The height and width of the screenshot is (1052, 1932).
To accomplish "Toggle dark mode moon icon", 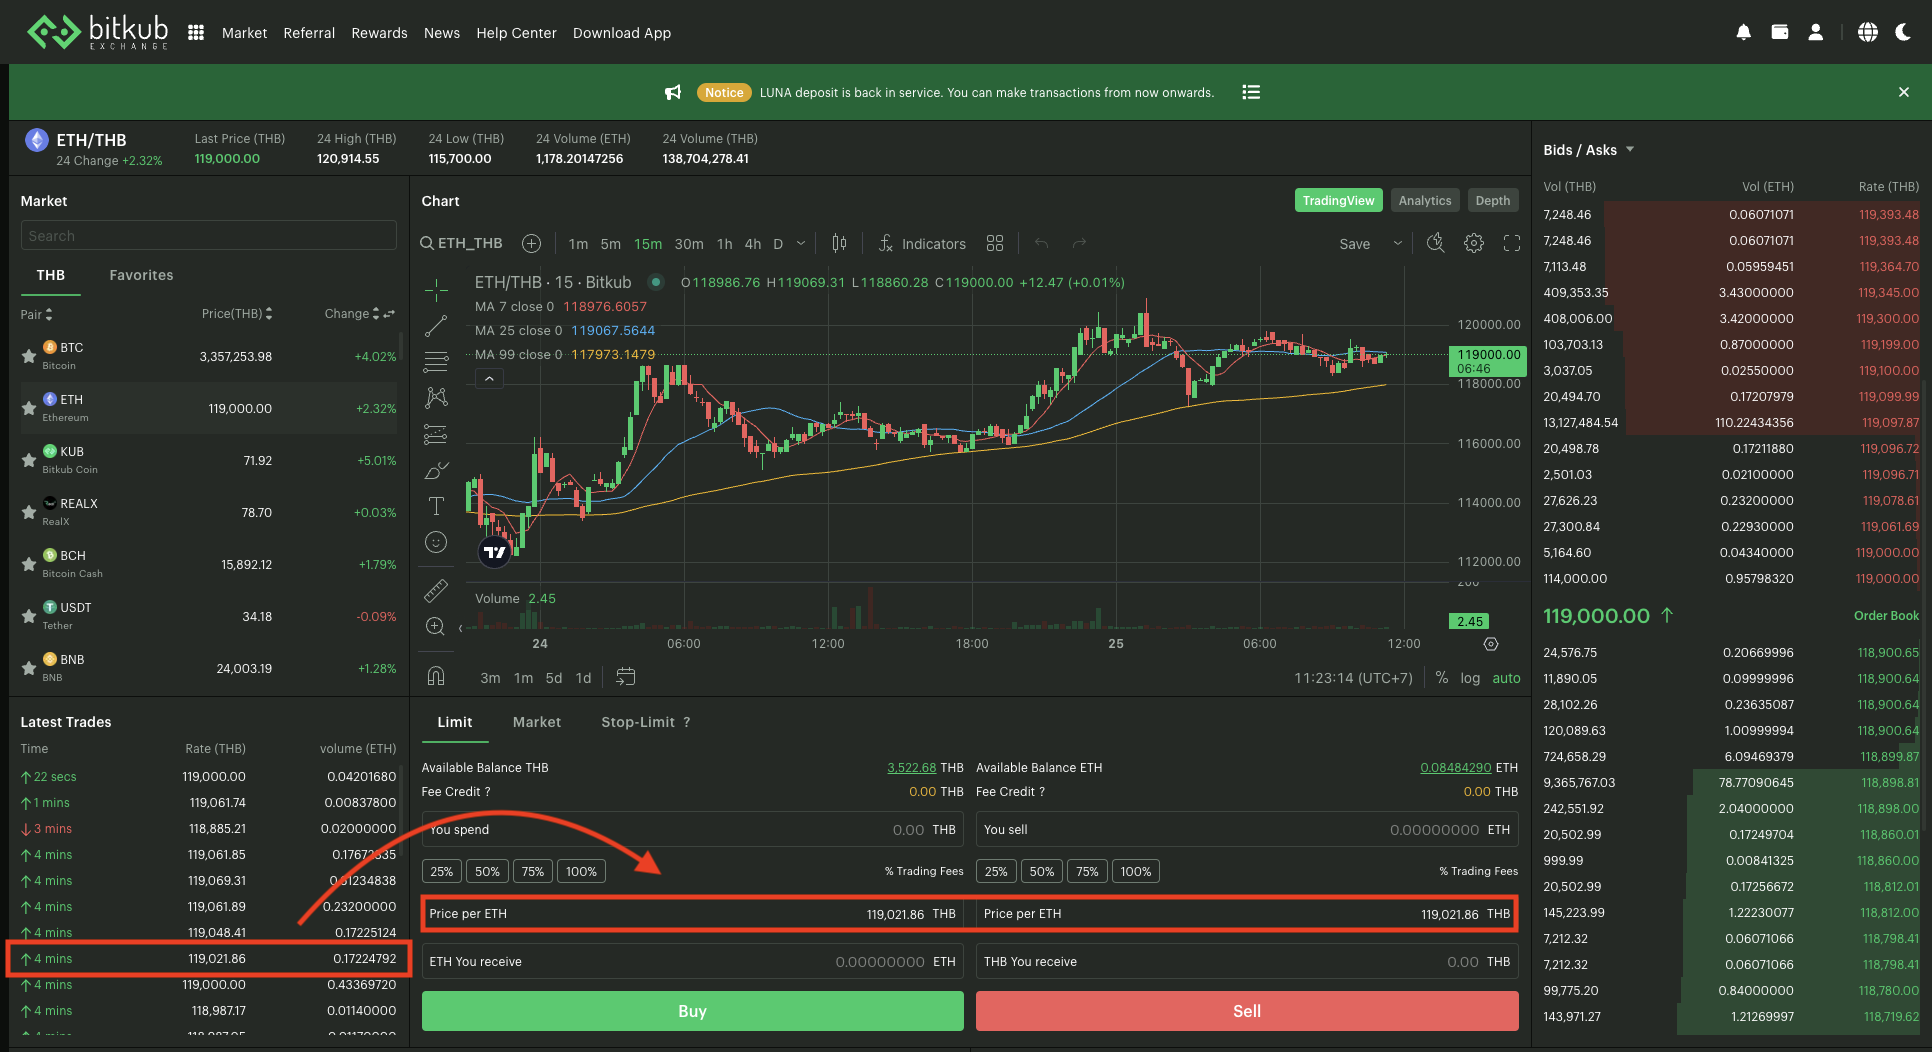I will coord(1904,33).
